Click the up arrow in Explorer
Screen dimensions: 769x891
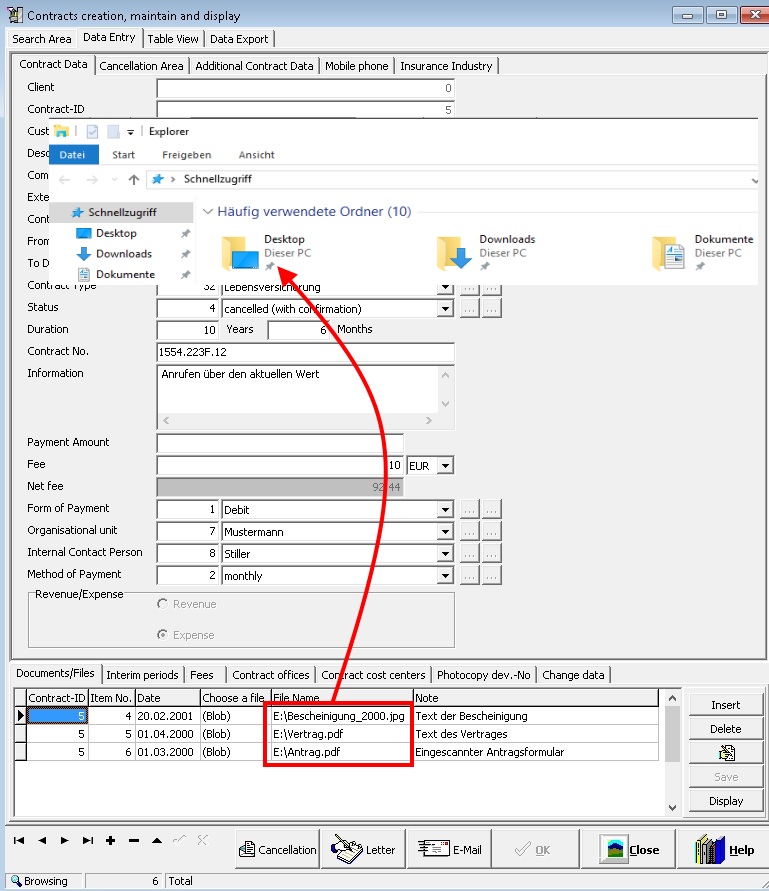[134, 180]
